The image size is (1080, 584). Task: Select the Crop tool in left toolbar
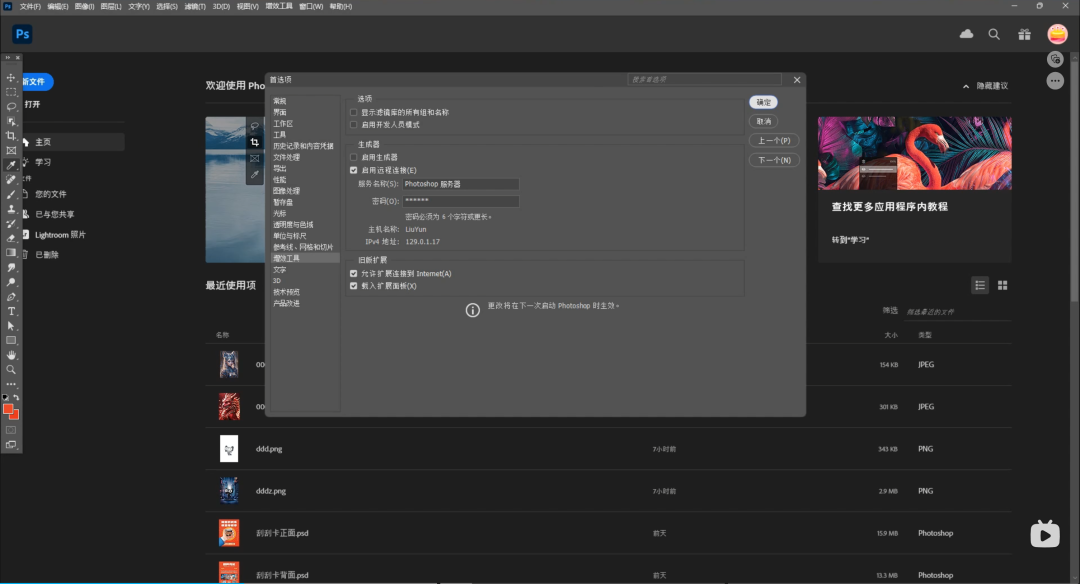pos(11,136)
